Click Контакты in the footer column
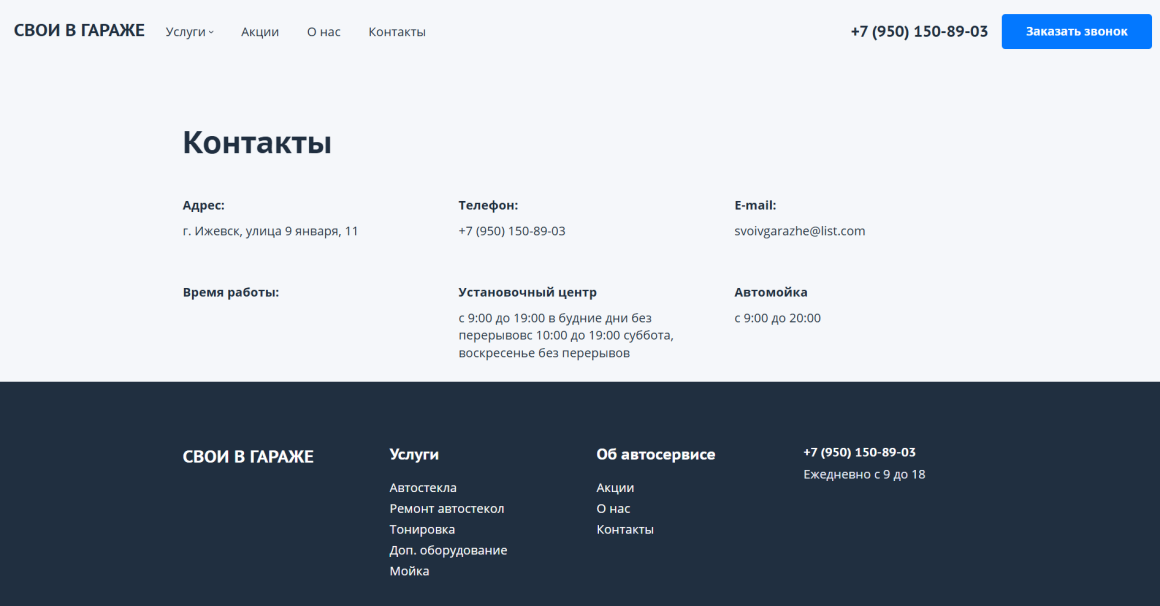Image resolution: width=1160 pixels, height=606 pixels. [x=625, y=530]
